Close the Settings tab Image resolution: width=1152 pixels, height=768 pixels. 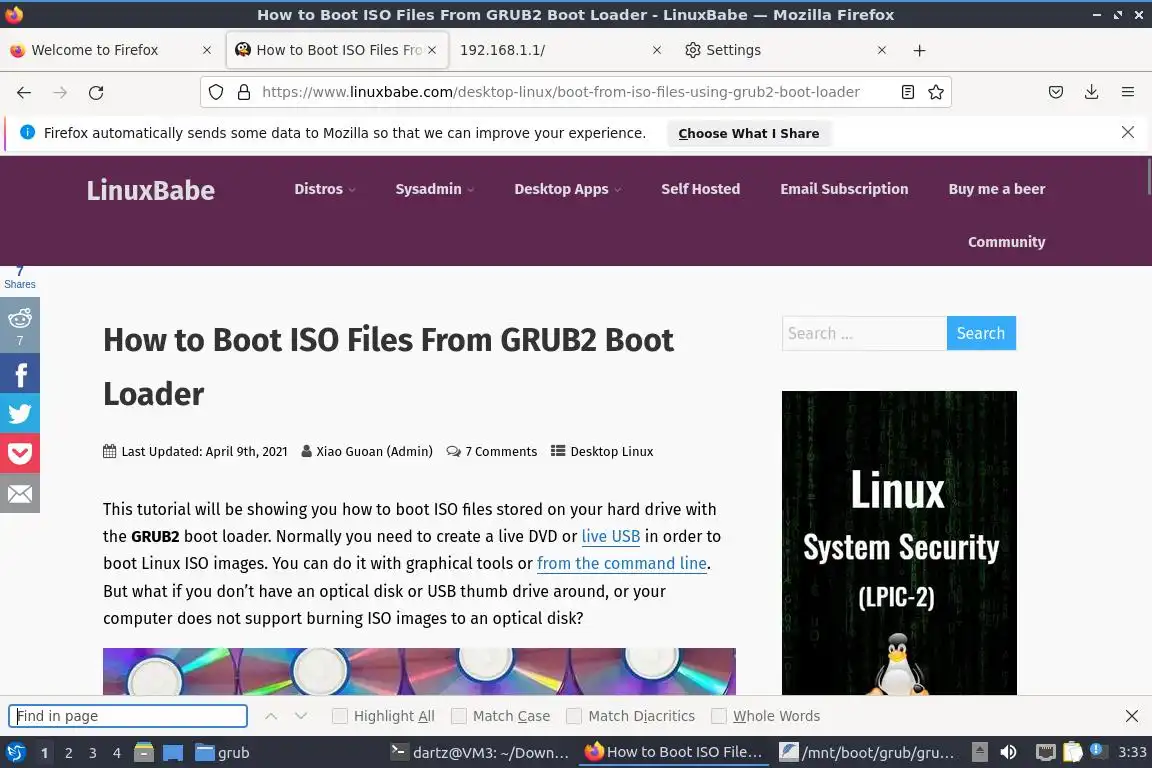(x=882, y=50)
